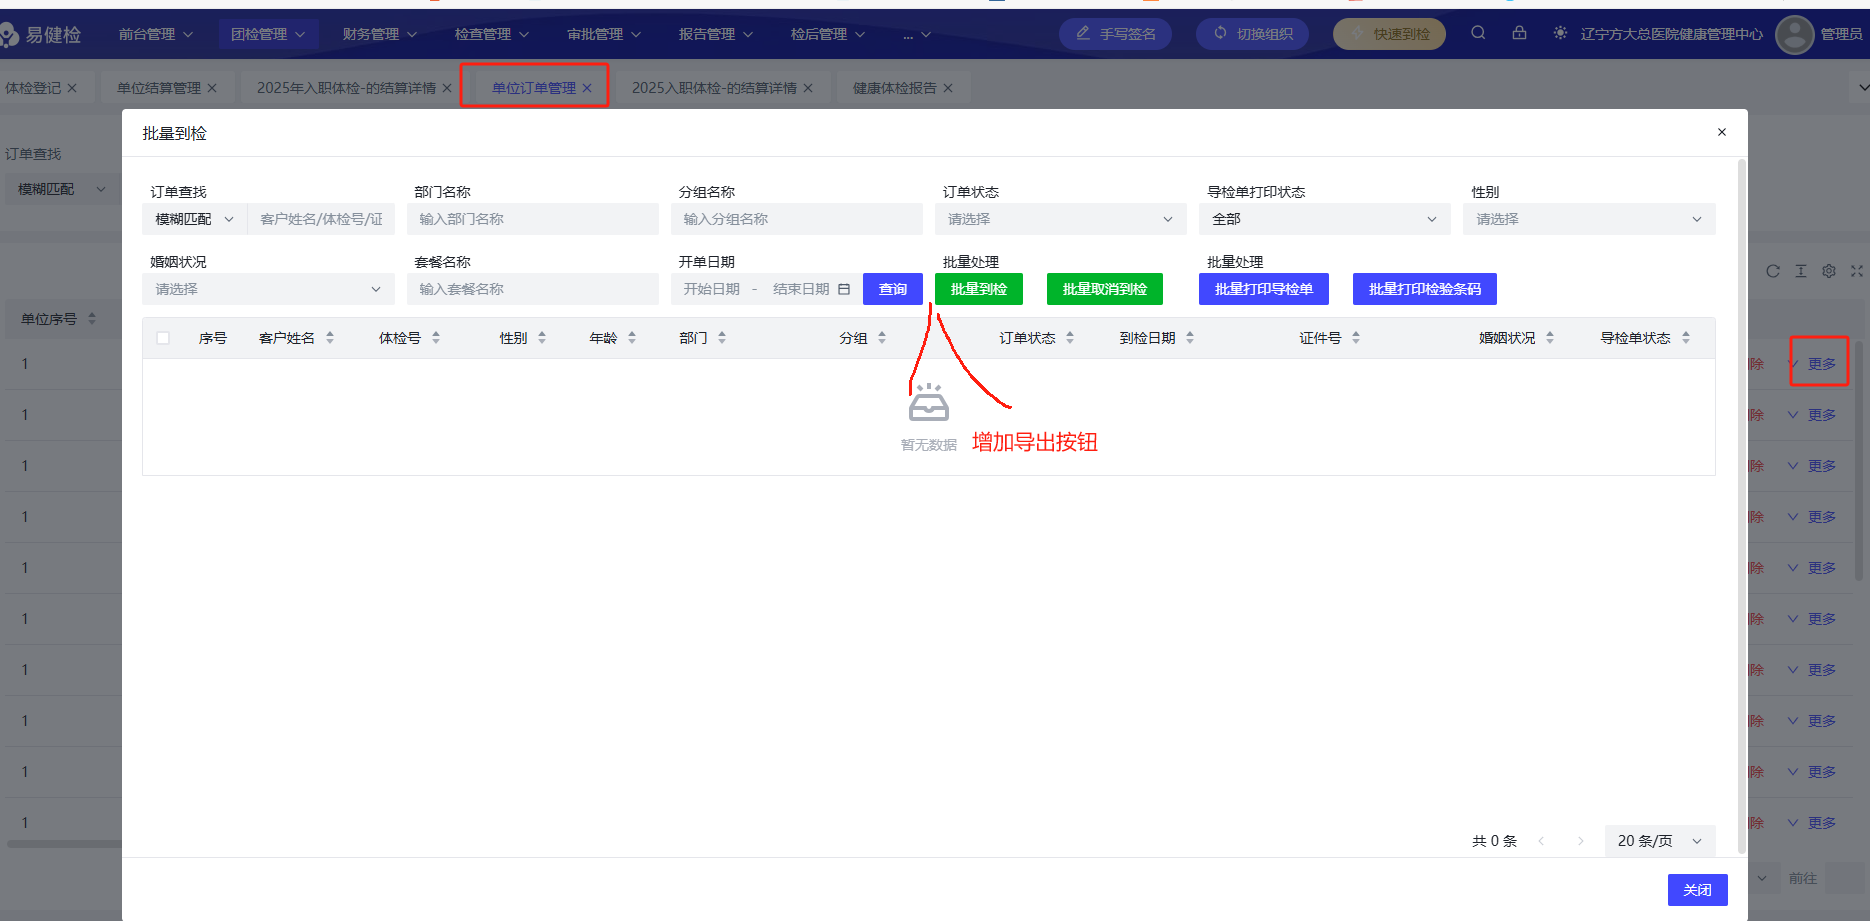Open the 模糊匹配 dropdown behind dialog
Viewport: 1870px width, 921px height.
tap(60, 189)
